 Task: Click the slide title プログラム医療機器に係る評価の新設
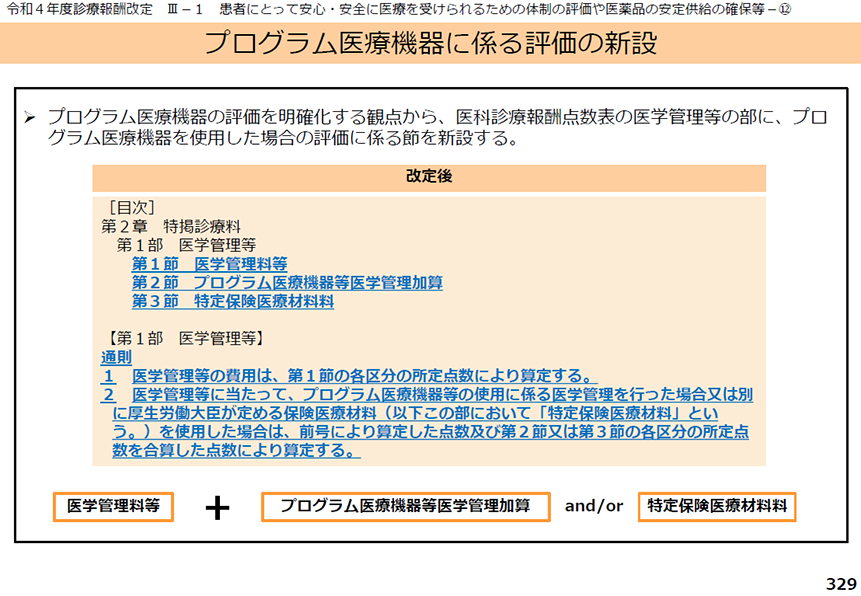[x=430, y=43]
